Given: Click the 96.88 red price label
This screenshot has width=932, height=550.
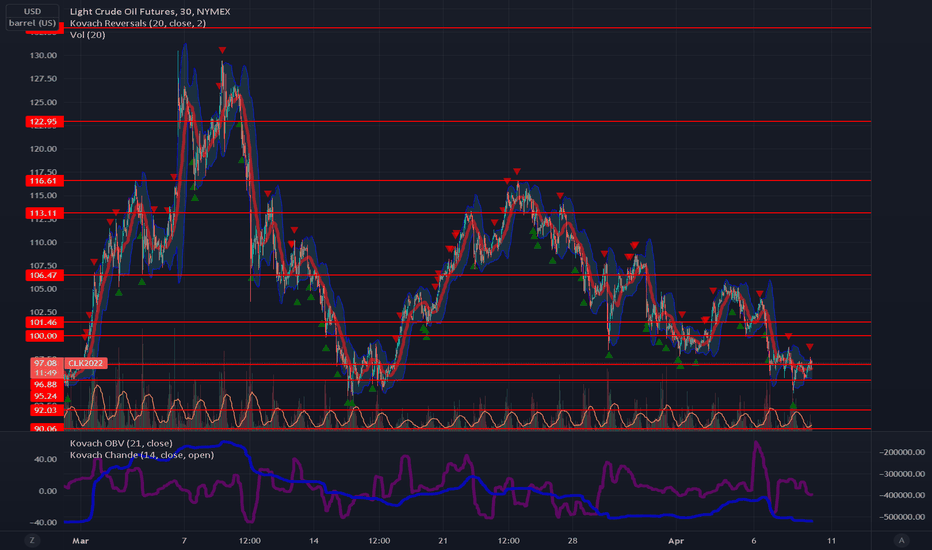Looking at the screenshot, I should click(x=46, y=385).
